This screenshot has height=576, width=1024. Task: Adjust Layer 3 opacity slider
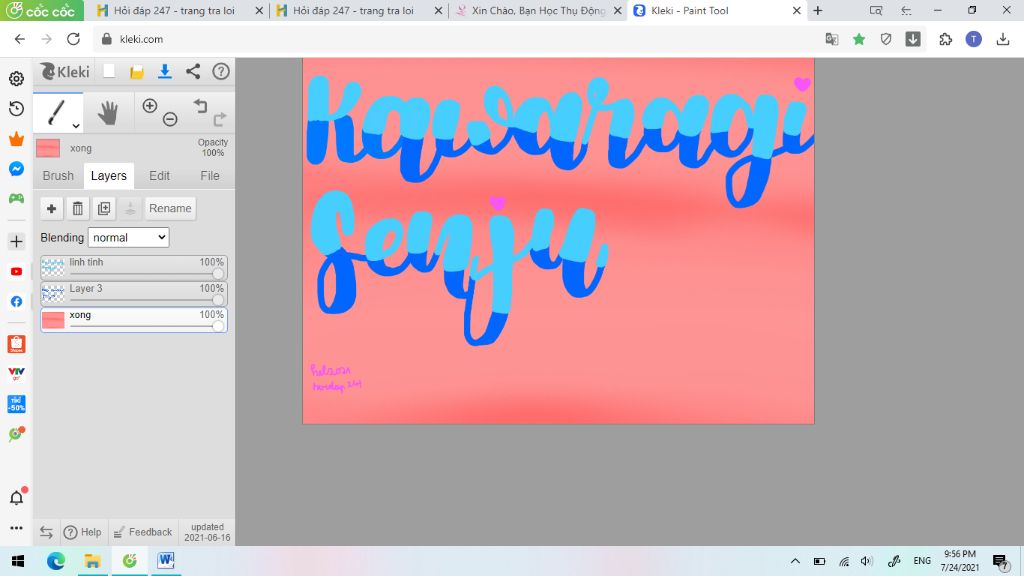coord(217,300)
